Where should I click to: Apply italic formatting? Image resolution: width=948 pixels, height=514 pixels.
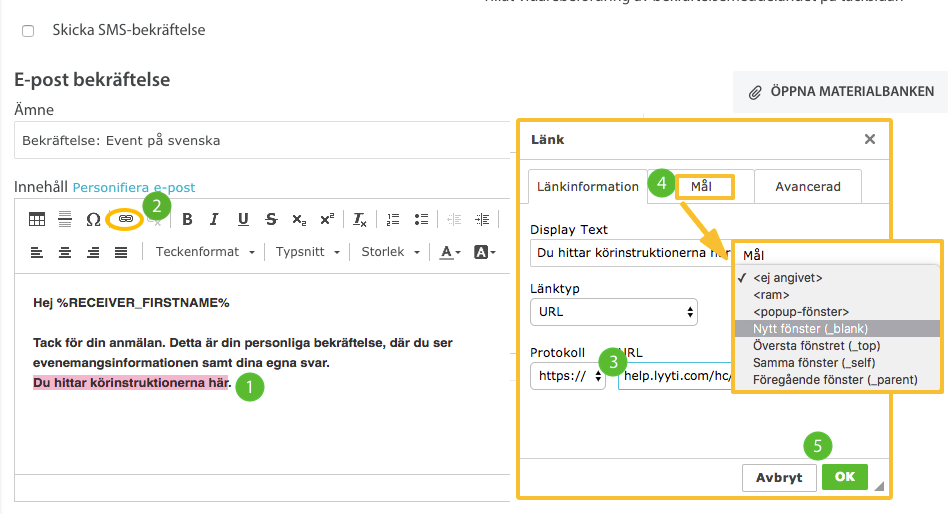[x=214, y=219]
